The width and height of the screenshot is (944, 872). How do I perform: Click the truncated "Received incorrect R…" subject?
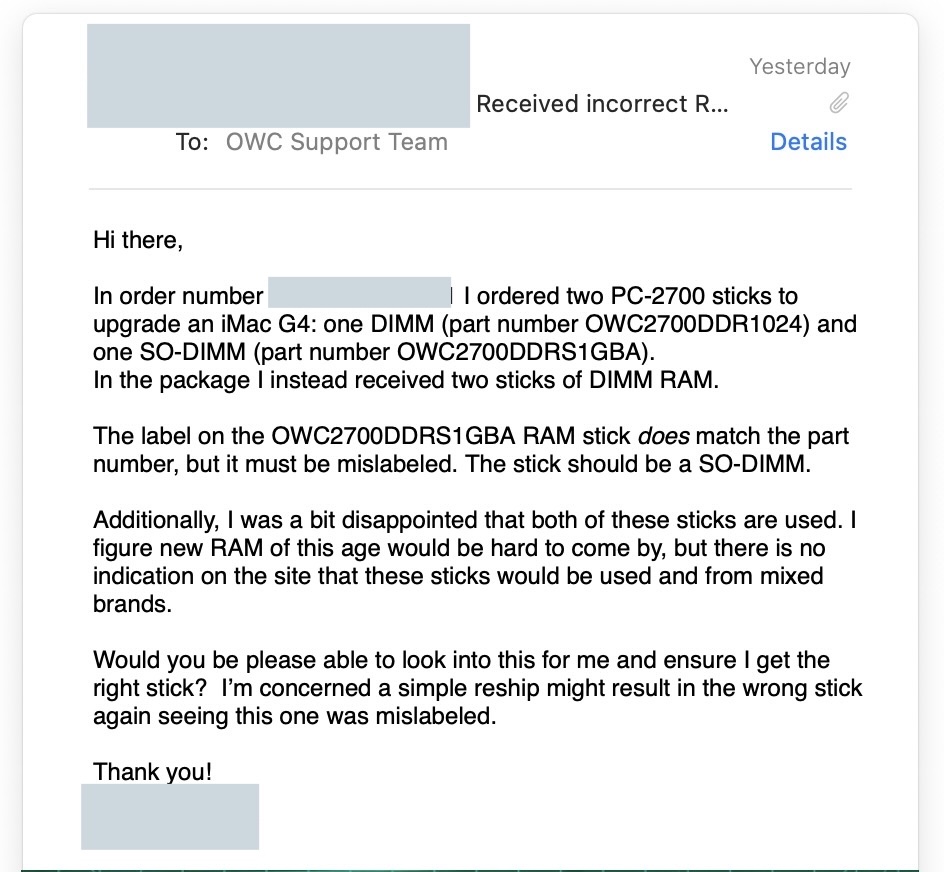tap(602, 104)
